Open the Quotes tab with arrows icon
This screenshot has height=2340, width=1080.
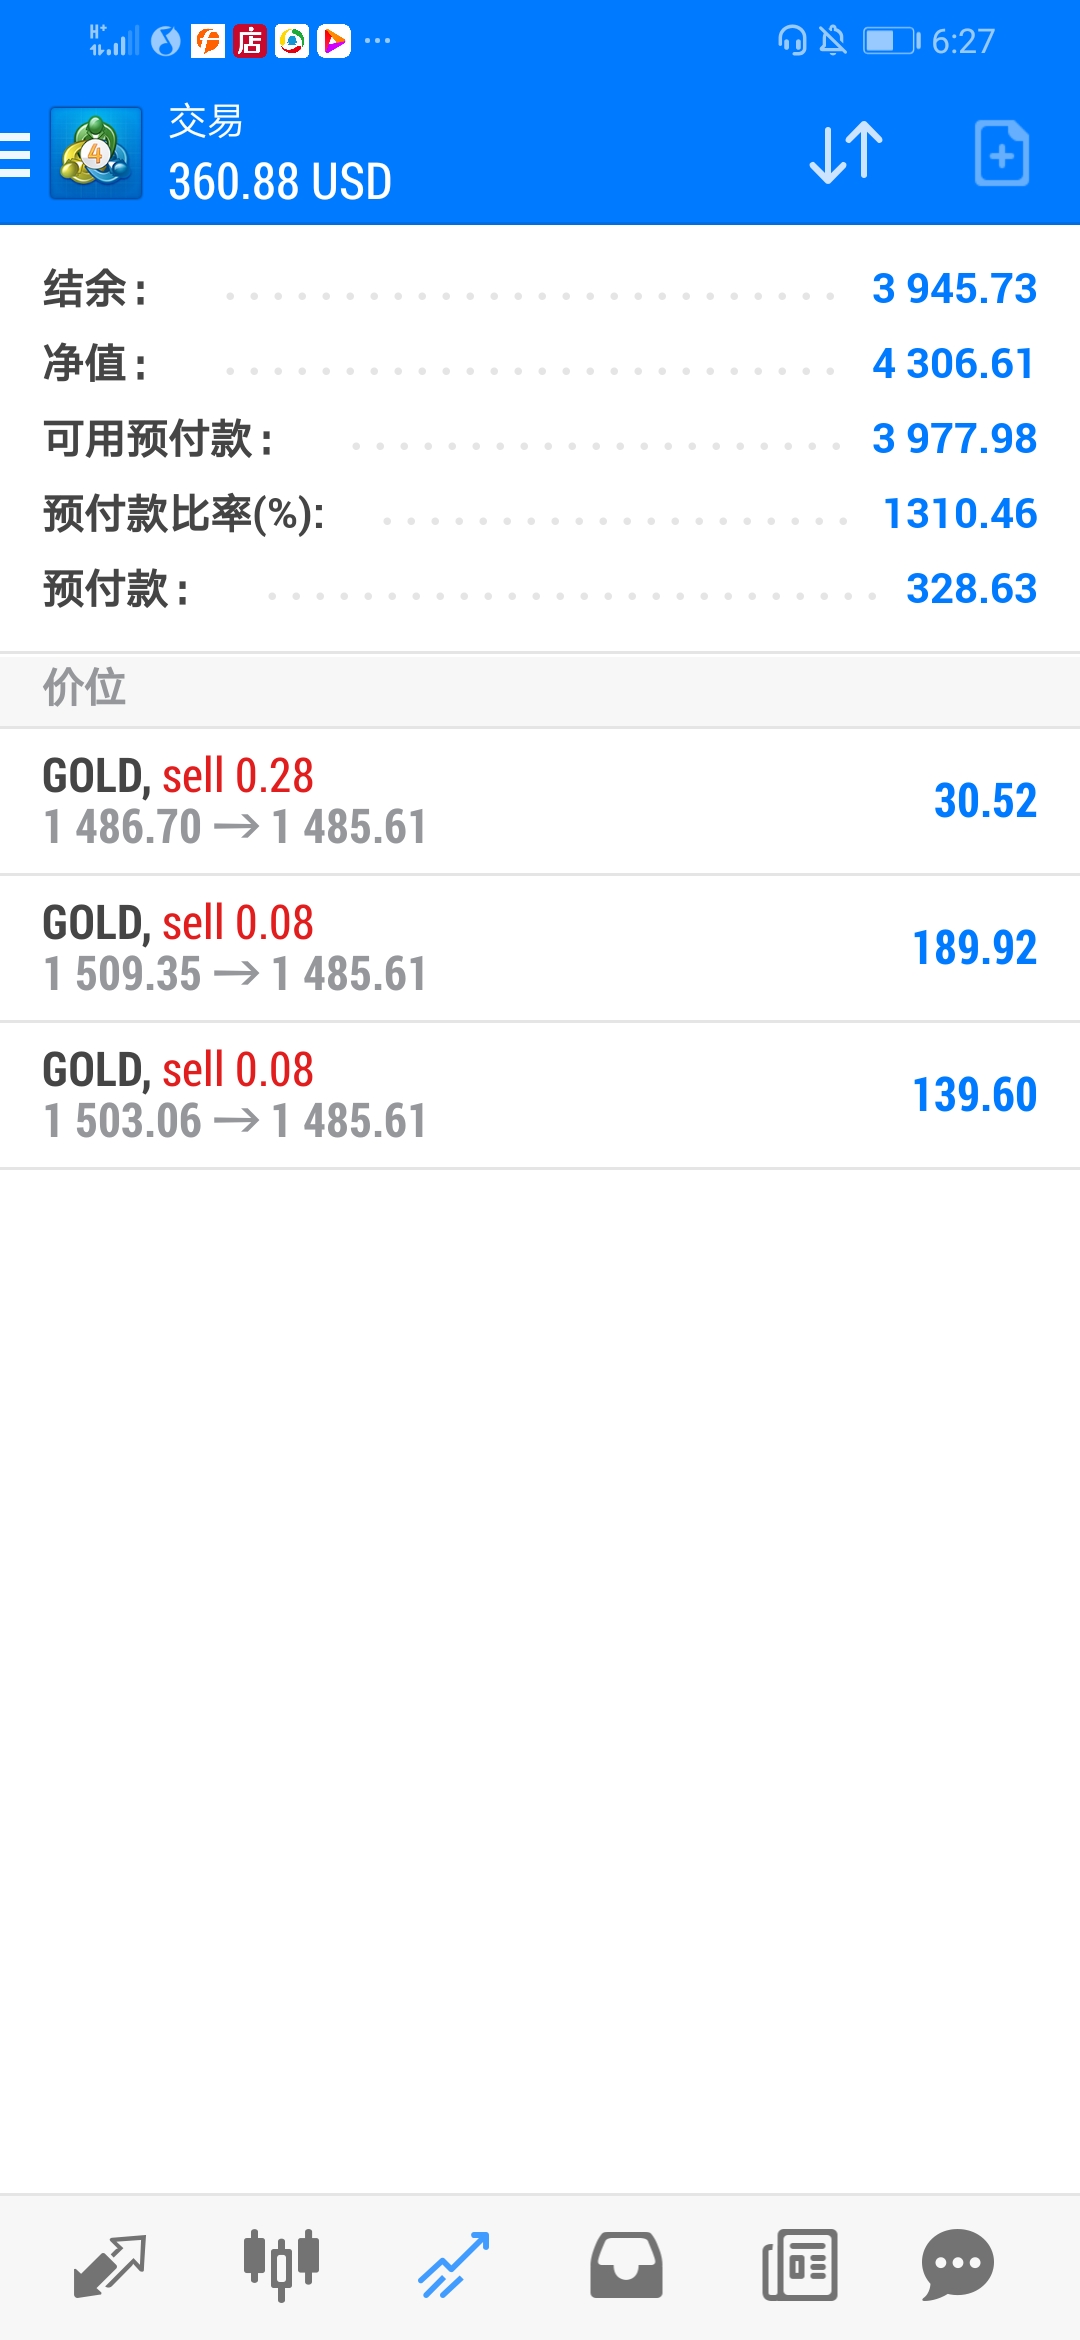click(110, 2266)
